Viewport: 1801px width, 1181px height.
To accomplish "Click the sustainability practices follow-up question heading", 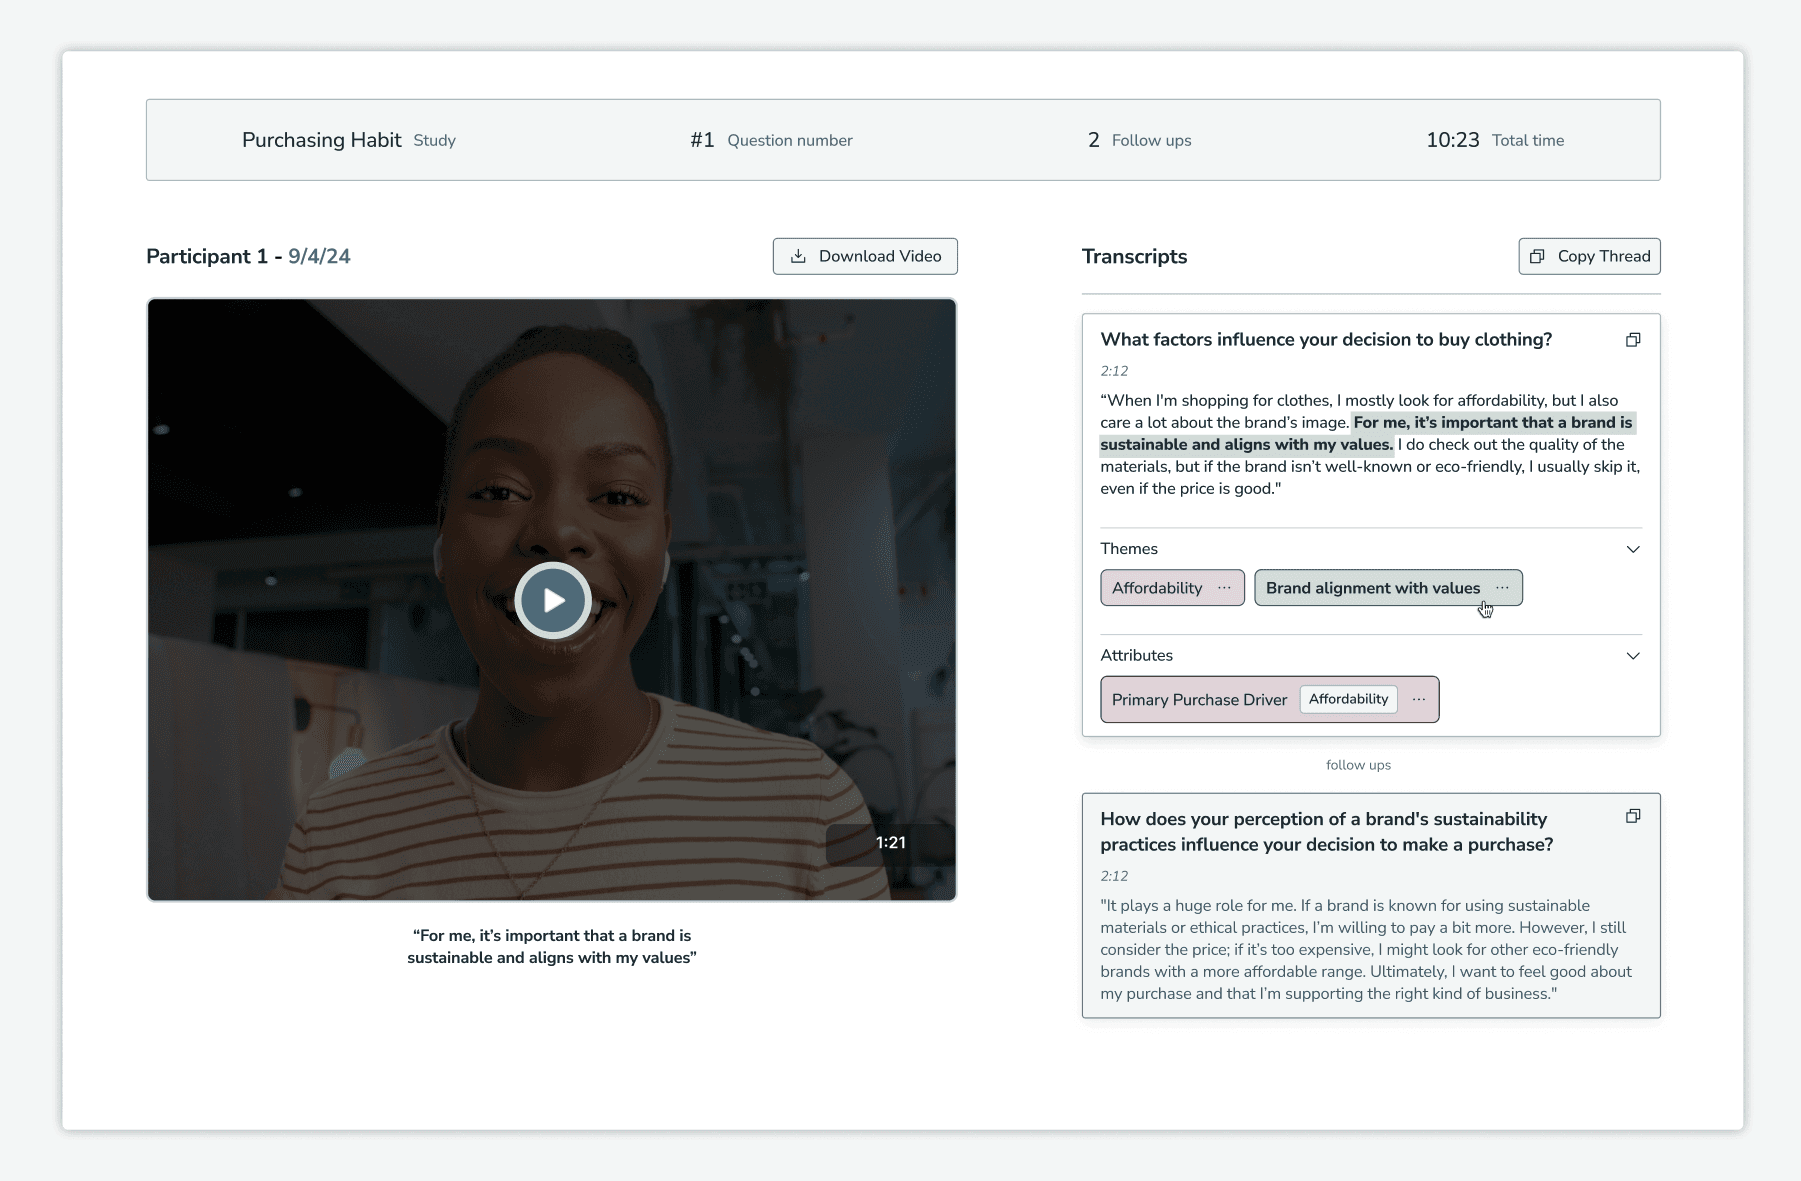I will tap(1326, 832).
